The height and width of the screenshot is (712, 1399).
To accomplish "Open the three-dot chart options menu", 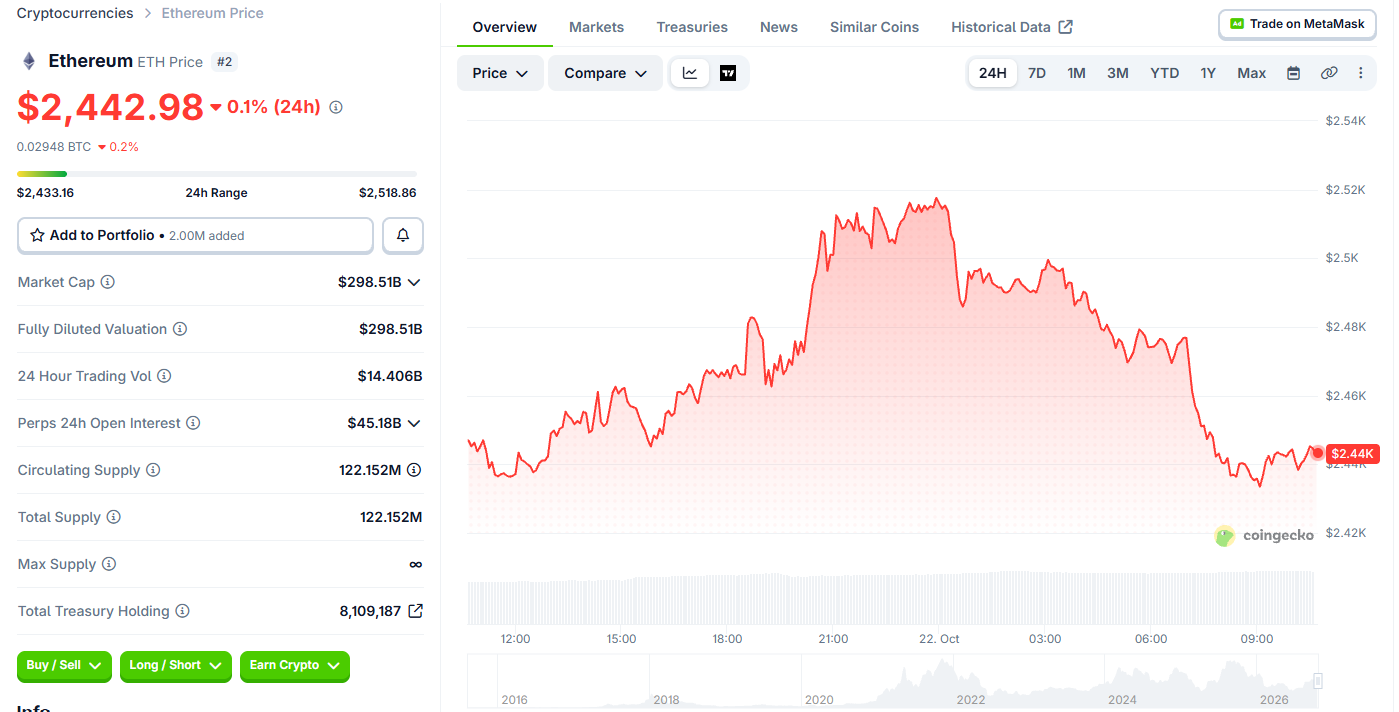I will point(1361,73).
